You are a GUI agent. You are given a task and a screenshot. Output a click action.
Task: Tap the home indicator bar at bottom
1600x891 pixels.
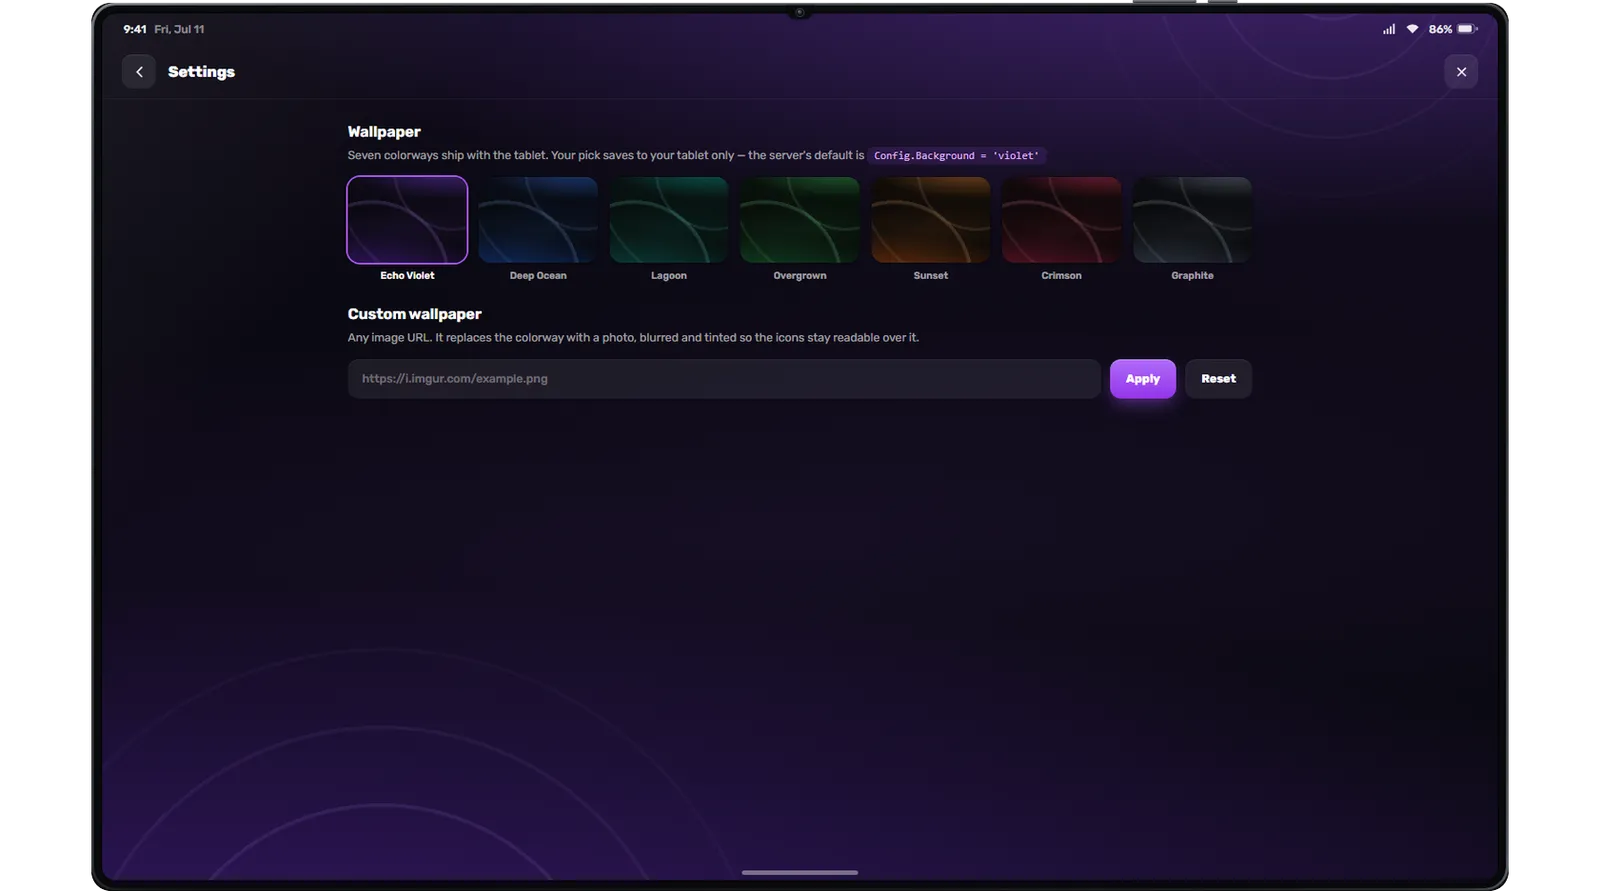800,872
